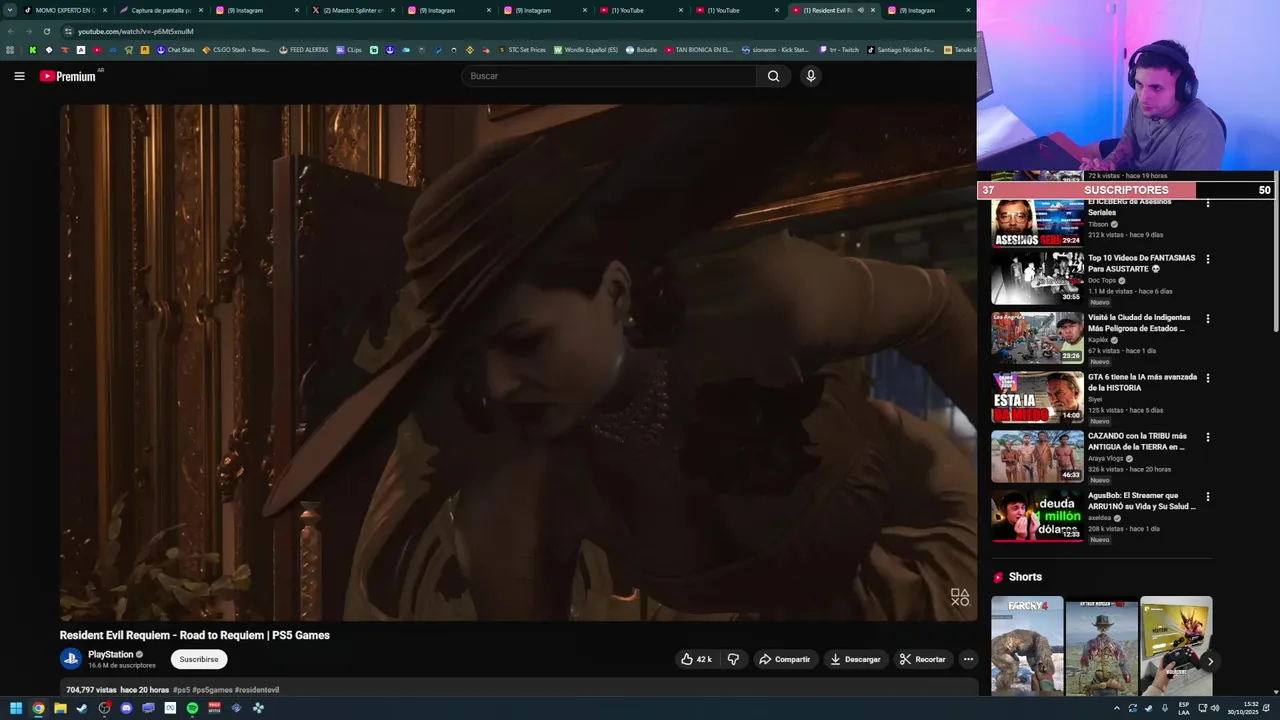Like the video with thumbs up
This screenshot has width=1280, height=720.
(x=696, y=659)
